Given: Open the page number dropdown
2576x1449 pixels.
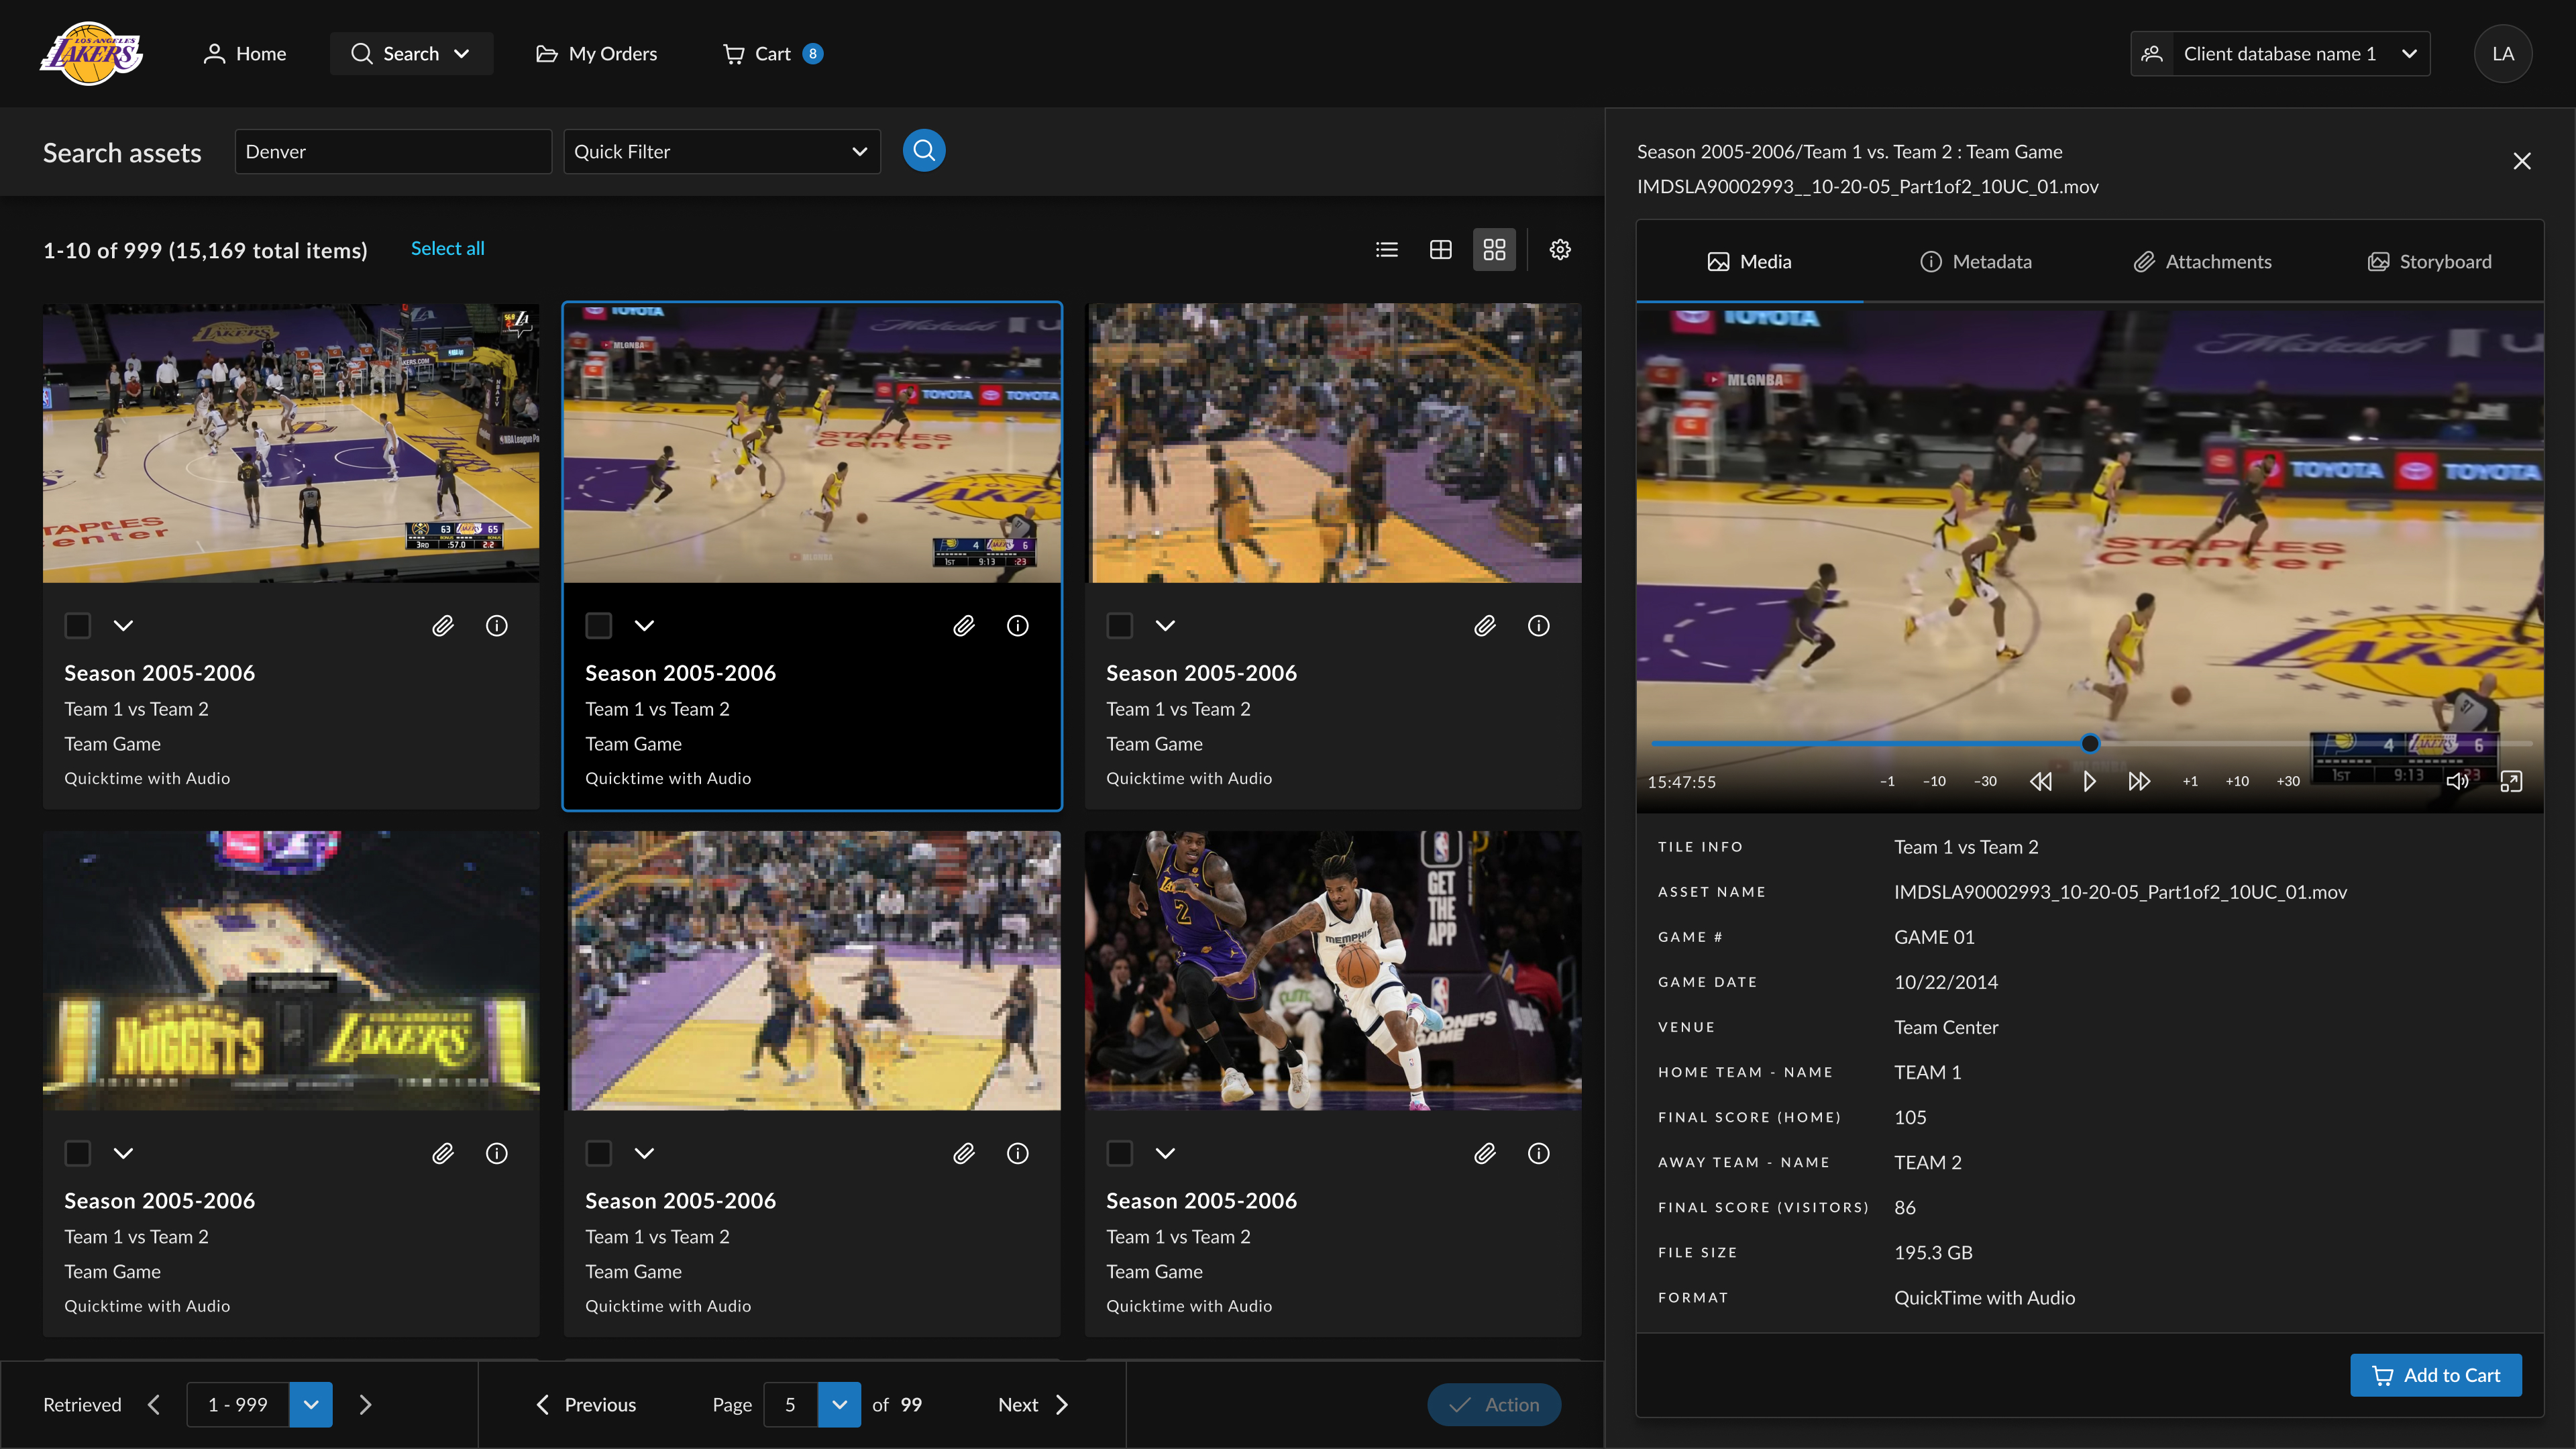Looking at the screenshot, I should click(x=839, y=1404).
